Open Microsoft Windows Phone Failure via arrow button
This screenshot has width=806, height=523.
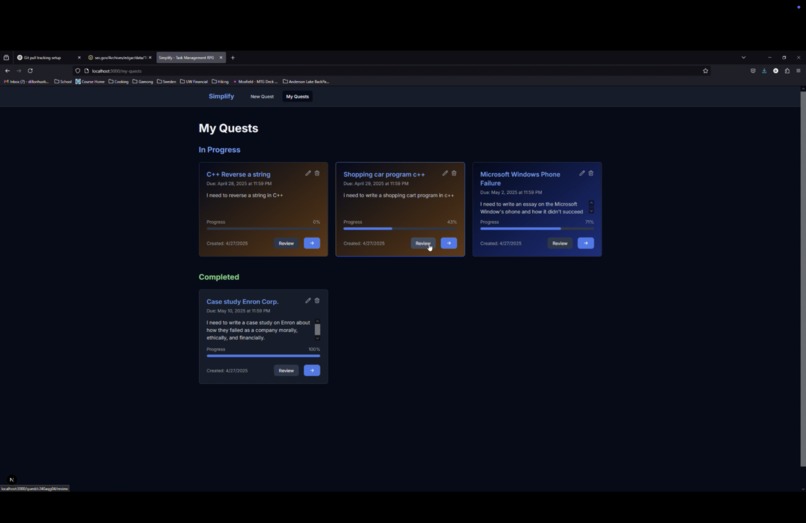point(586,243)
